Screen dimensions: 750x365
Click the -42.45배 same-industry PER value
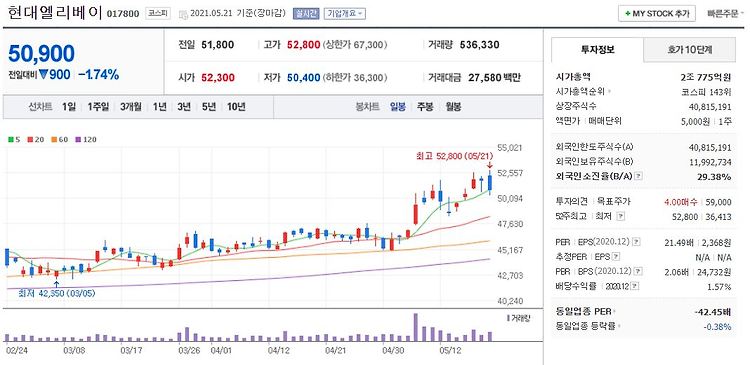coord(713,312)
